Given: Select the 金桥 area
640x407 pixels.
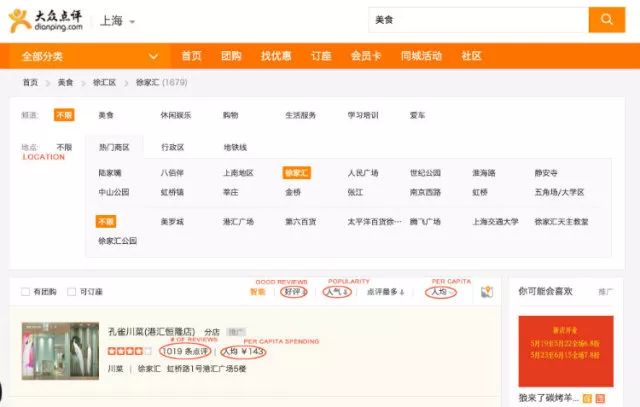Looking at the screenshot, I should click(x=293, y=192).
